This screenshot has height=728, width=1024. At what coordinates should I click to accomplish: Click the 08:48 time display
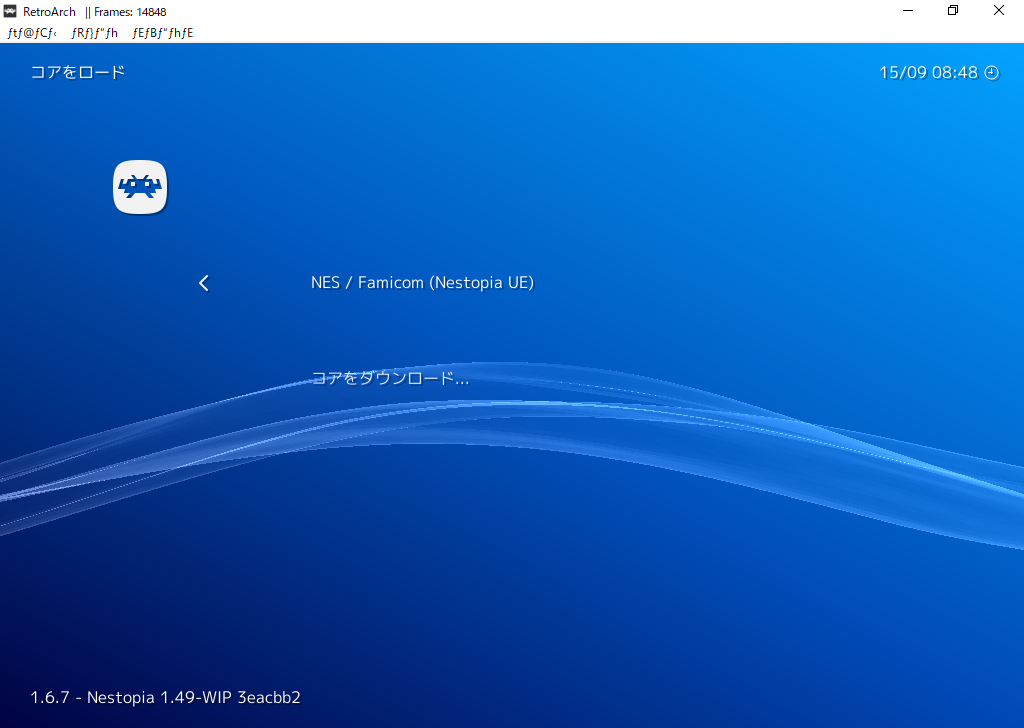[x=955, y=73]
